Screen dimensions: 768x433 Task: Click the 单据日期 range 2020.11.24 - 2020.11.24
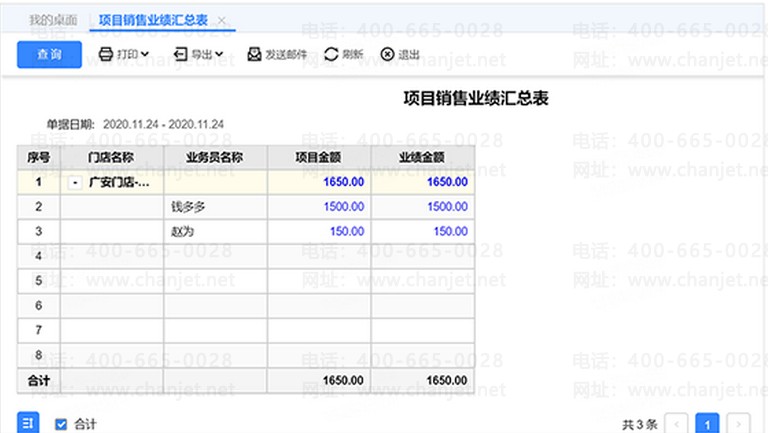164,124
